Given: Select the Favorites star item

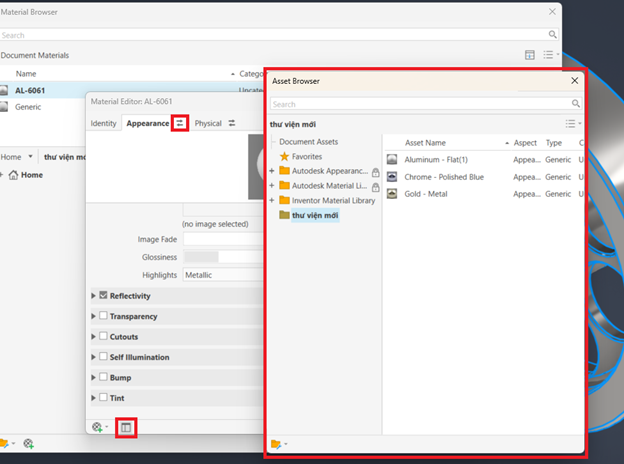Looking at the screenshot, I should (301, 156).
